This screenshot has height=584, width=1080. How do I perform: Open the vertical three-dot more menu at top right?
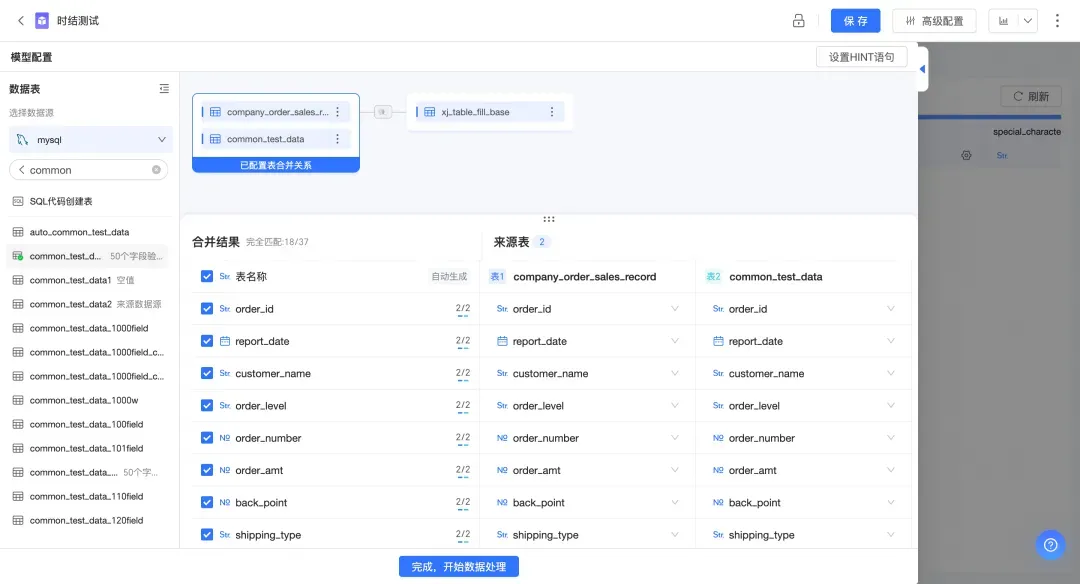click(x=1058, y=21)
